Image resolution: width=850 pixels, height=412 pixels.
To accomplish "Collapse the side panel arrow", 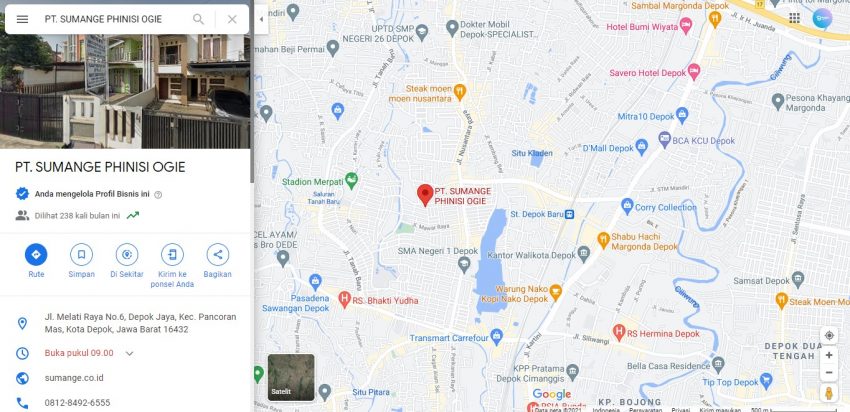I will point(261,20).
